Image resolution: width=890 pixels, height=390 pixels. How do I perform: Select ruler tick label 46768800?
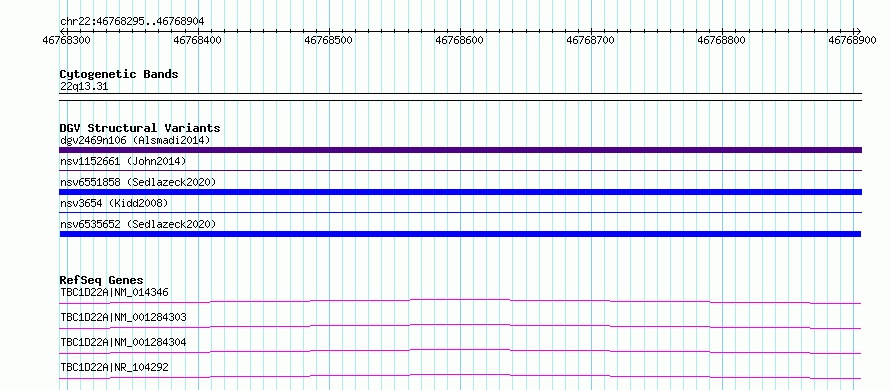722,40
